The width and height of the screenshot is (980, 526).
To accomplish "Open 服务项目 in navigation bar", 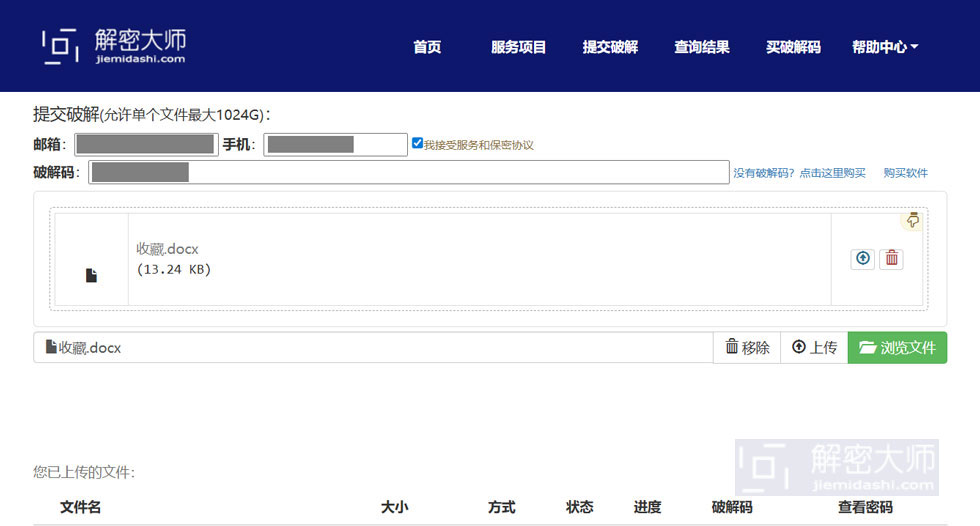I will tap(518, 47).
